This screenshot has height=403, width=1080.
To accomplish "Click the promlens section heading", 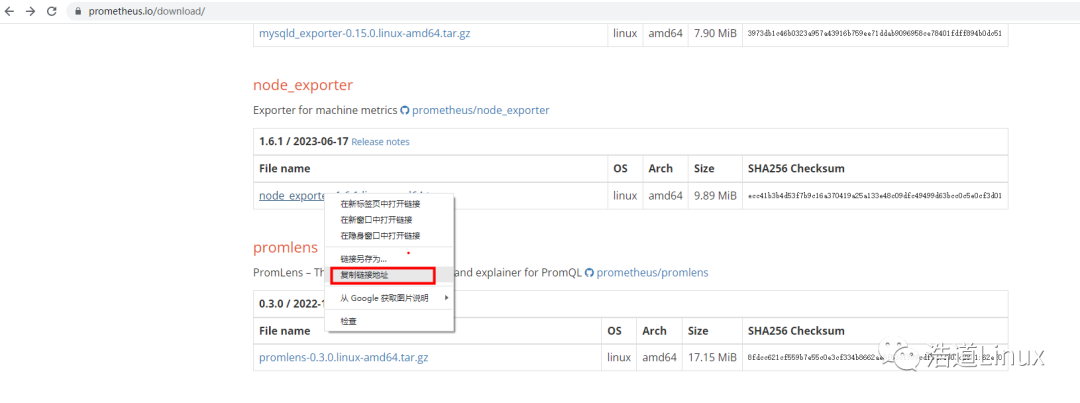I will 285,248.
